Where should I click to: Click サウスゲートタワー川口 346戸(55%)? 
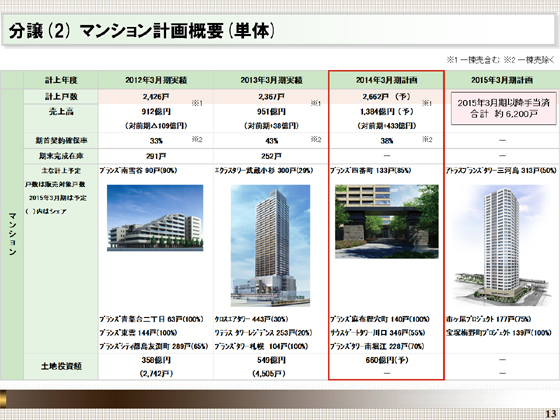click(378, 333)
